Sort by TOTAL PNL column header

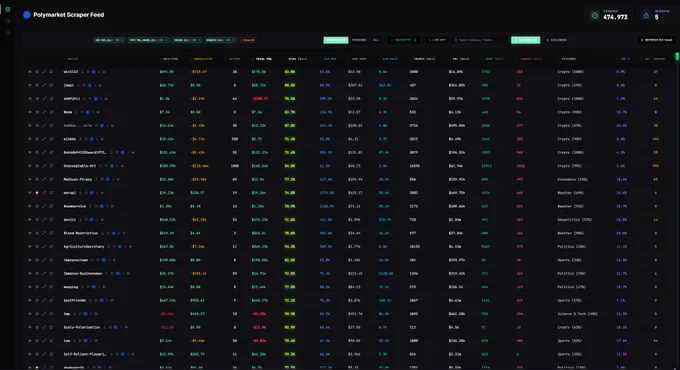tap(262, 59)
